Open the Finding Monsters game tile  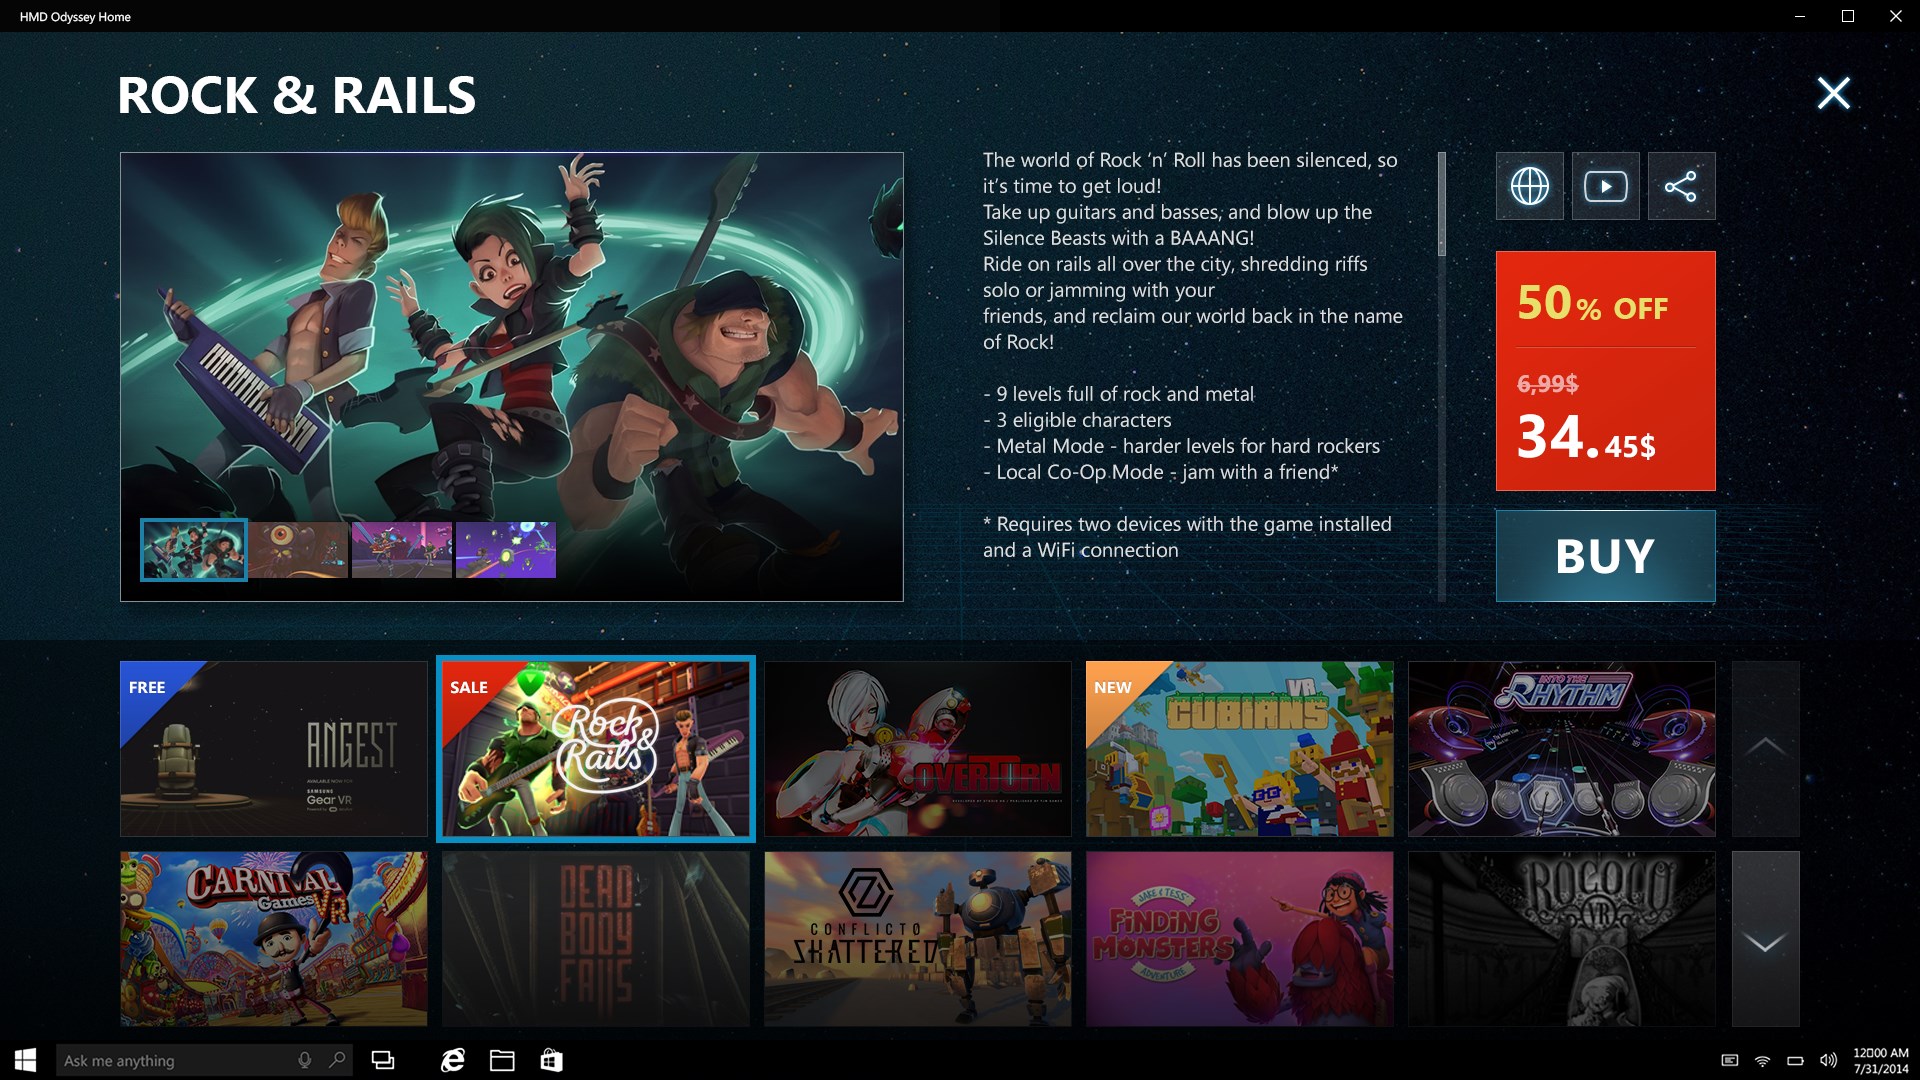1239,938
